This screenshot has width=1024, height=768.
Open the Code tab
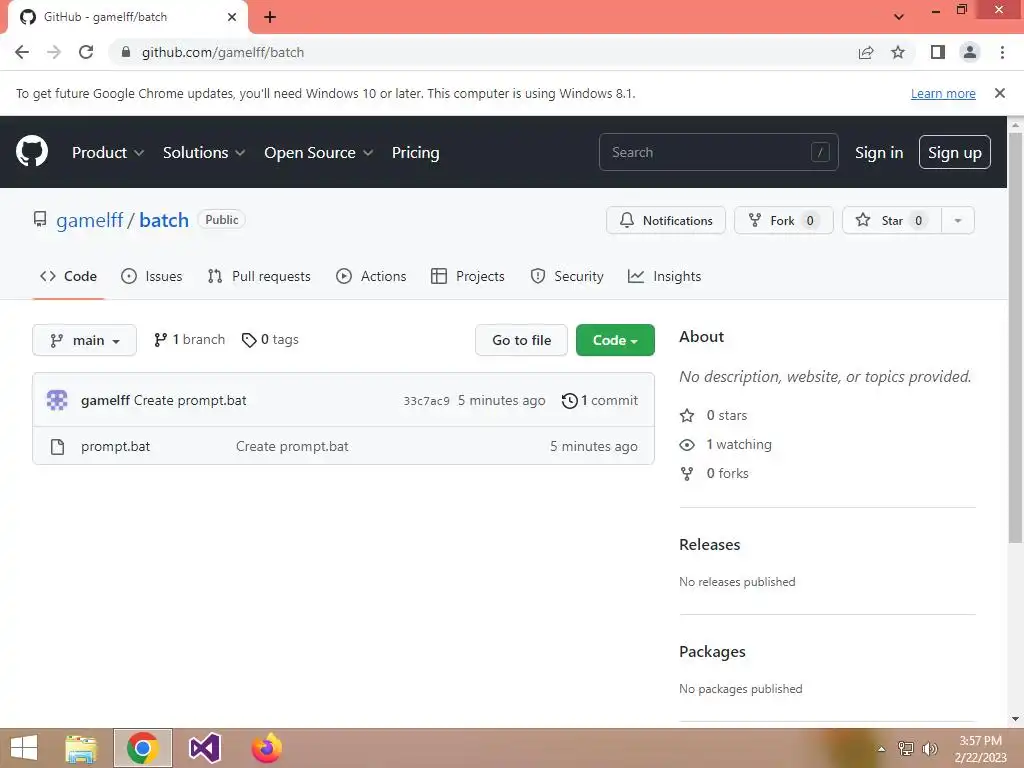point(69,276)
